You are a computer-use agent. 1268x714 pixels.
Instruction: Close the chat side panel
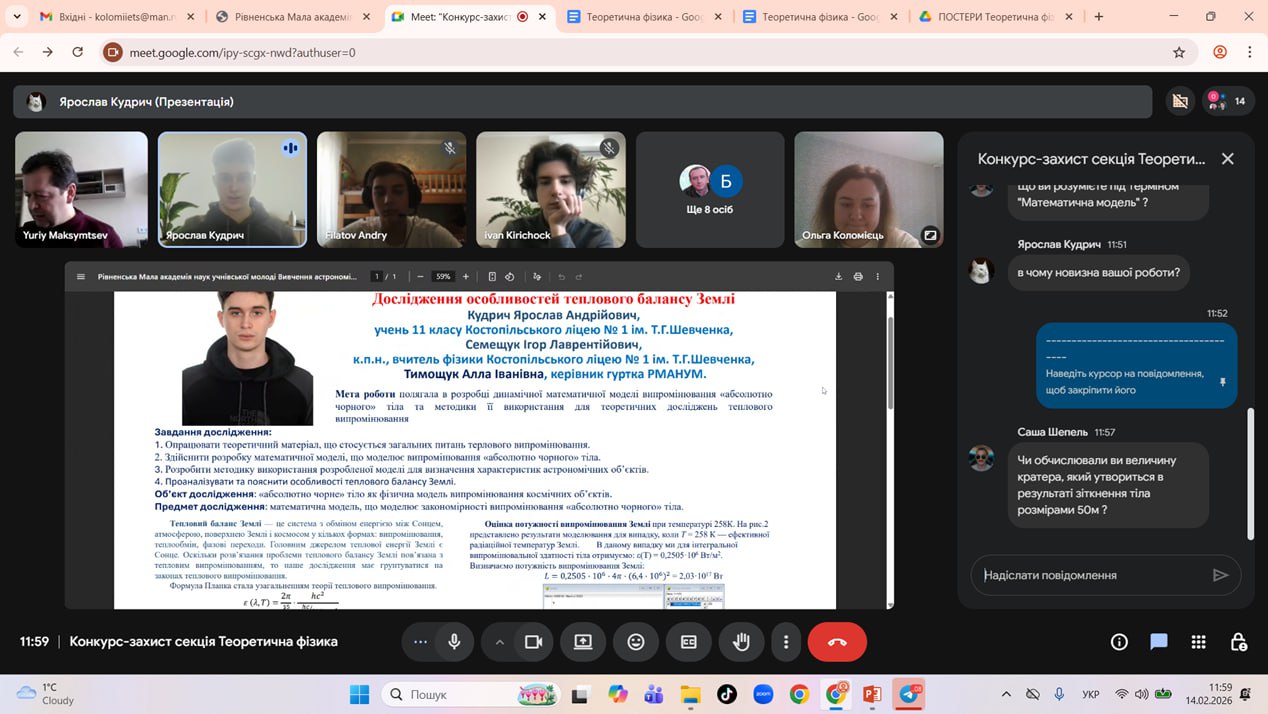[x=1227, y=159]
